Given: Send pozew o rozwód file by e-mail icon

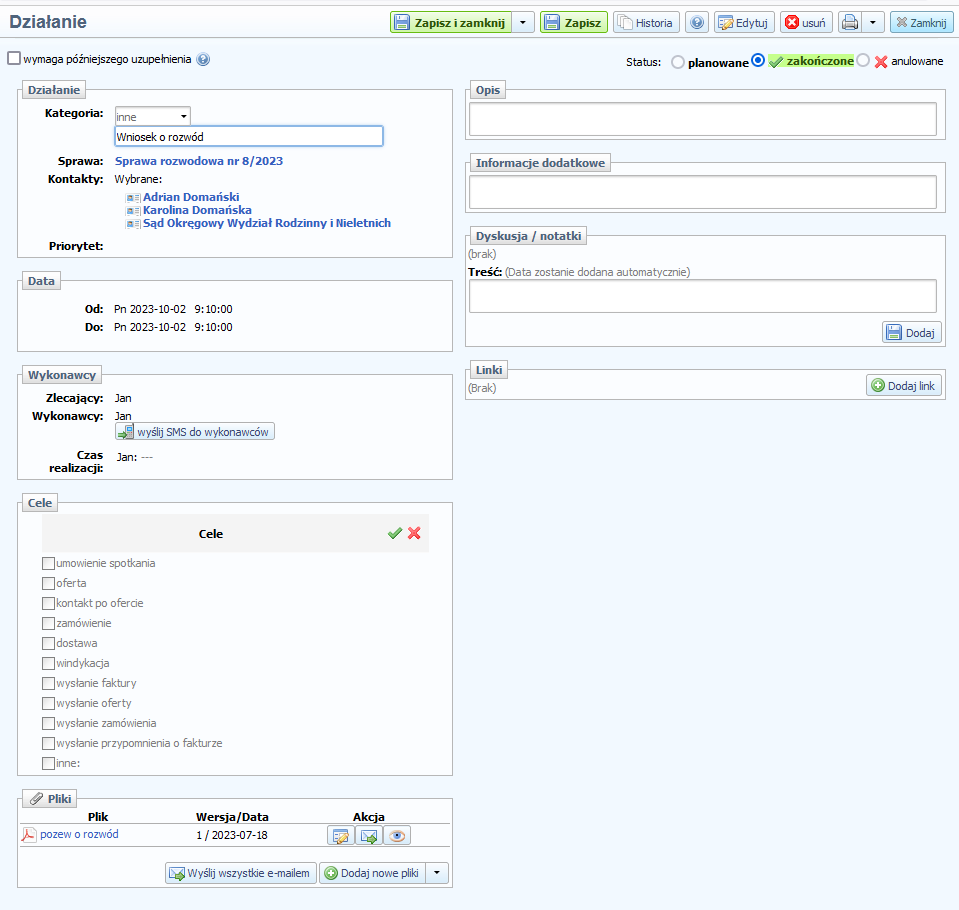Looking at the screenshot, I should pyautogui.click(x=369, y=836).
